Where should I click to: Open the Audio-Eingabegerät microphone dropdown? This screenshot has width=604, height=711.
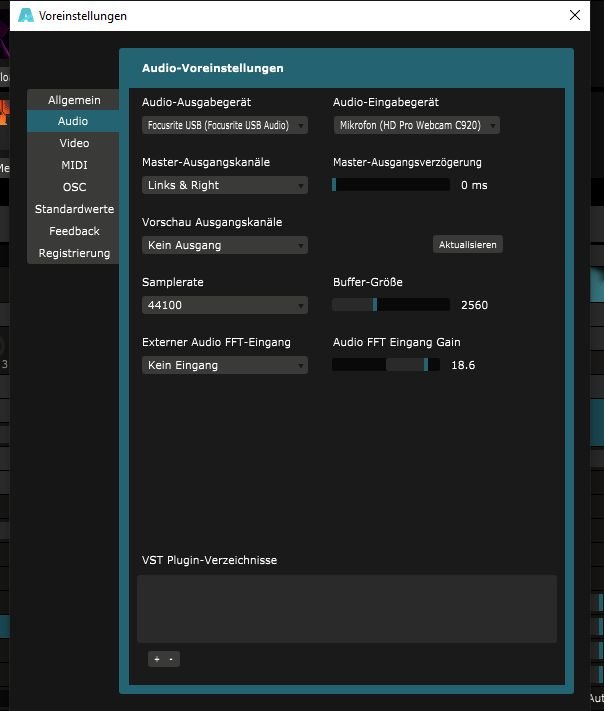click(x=415, y=125)
